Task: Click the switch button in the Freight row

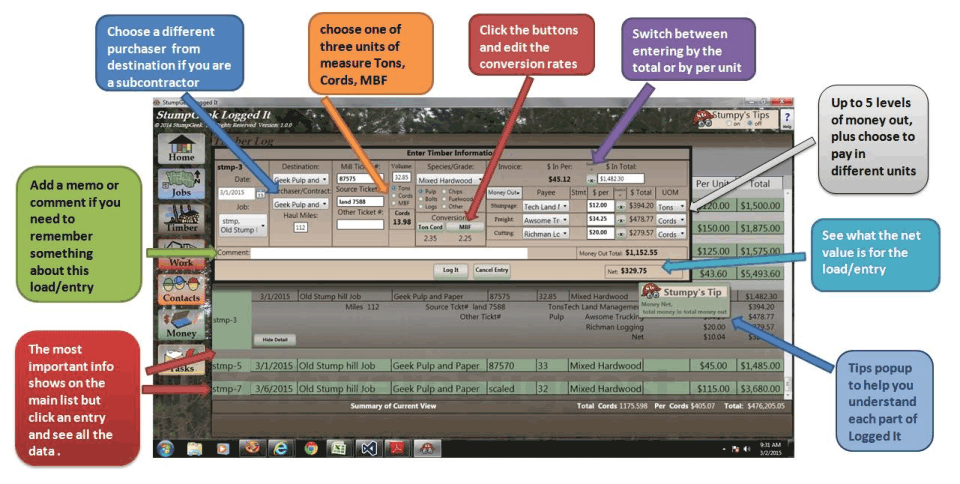Action: point(620,220)
